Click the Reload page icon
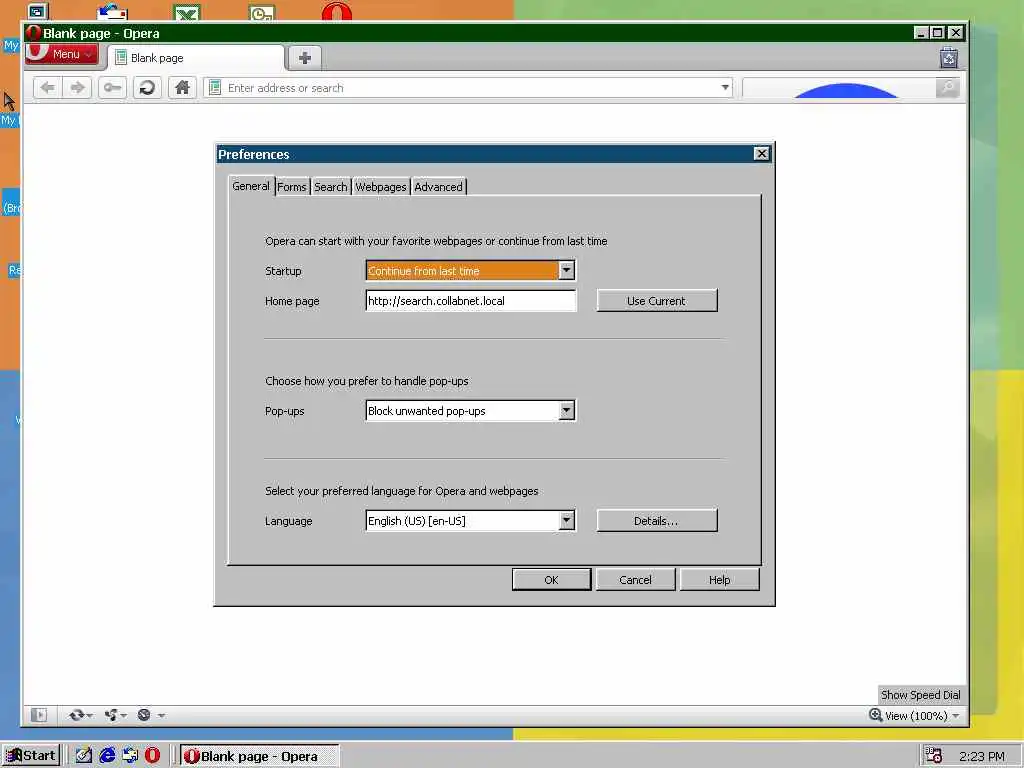Viewport: 1024px width, 768px height. (148, 88)
